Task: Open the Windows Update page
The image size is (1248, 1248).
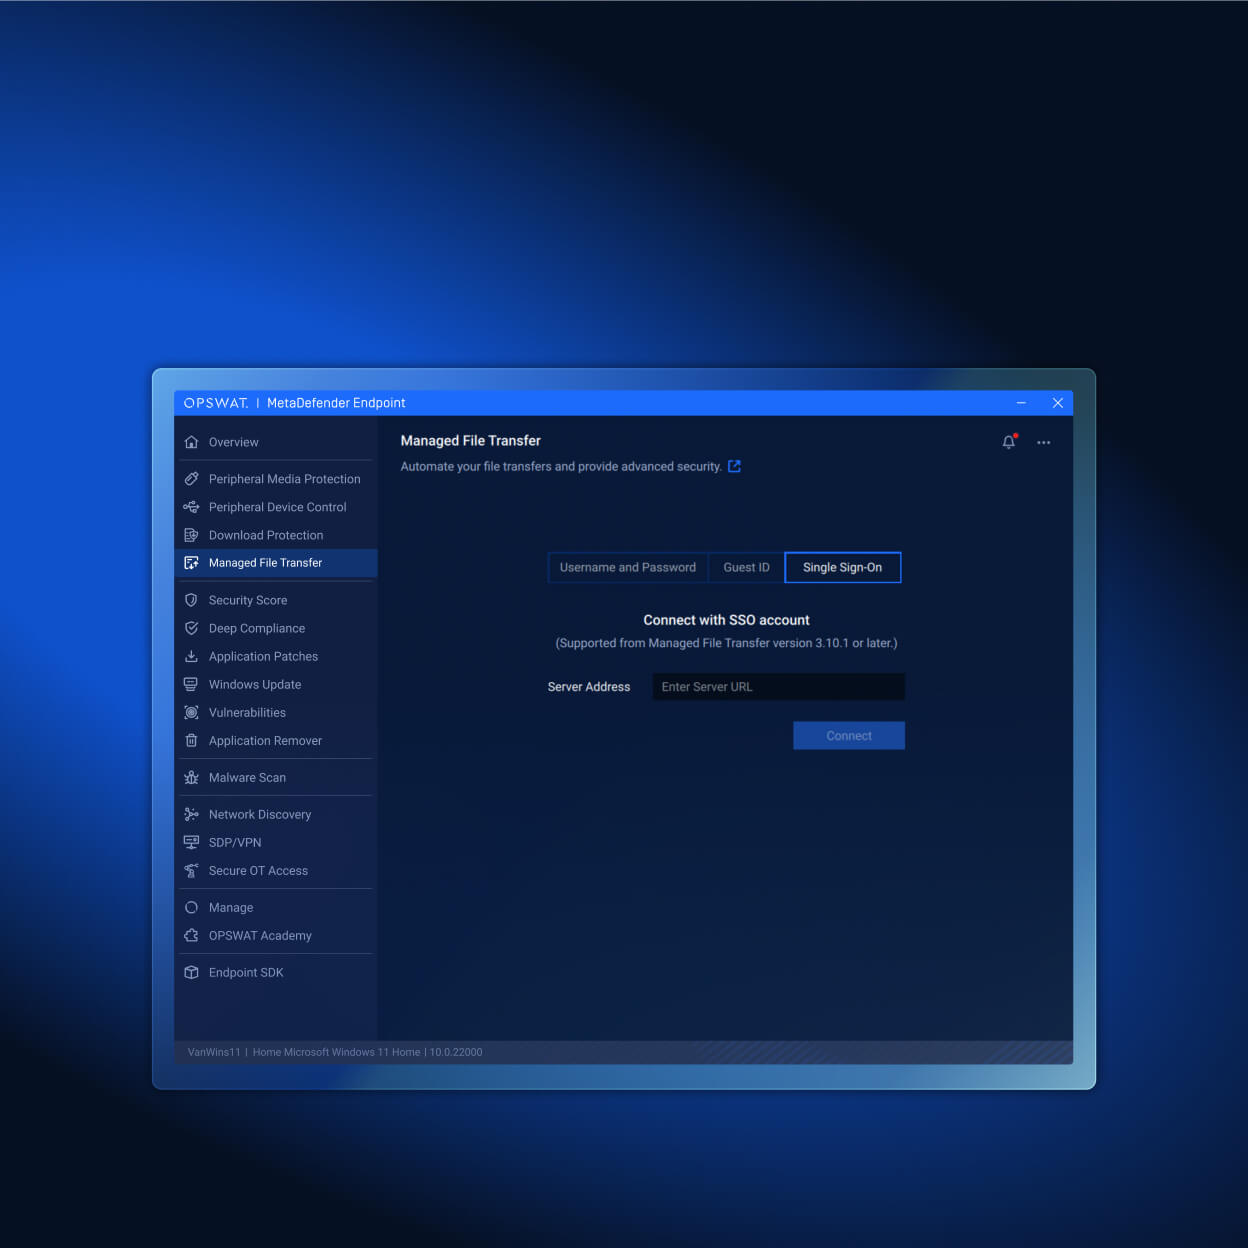Action: pyautogui.click(x=255, y=684)
